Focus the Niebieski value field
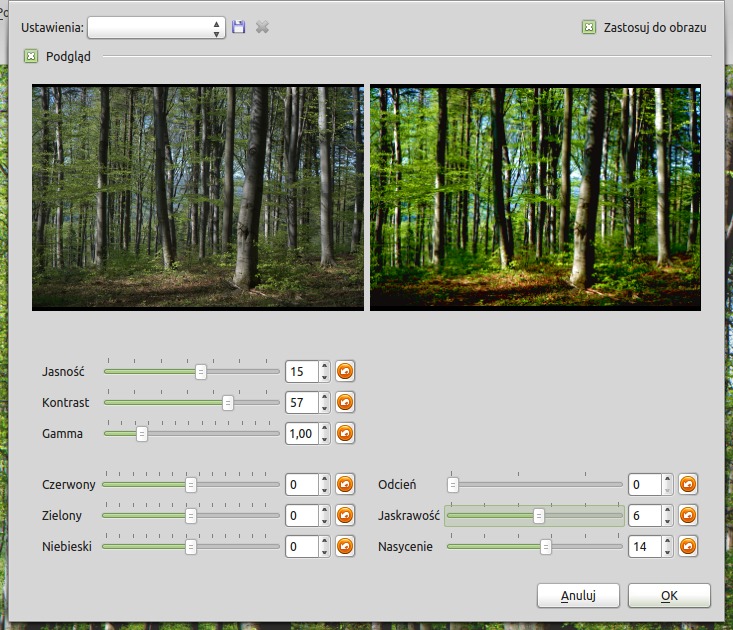The height and width of the screenshot is (630, 733). (x=302, y=546)
